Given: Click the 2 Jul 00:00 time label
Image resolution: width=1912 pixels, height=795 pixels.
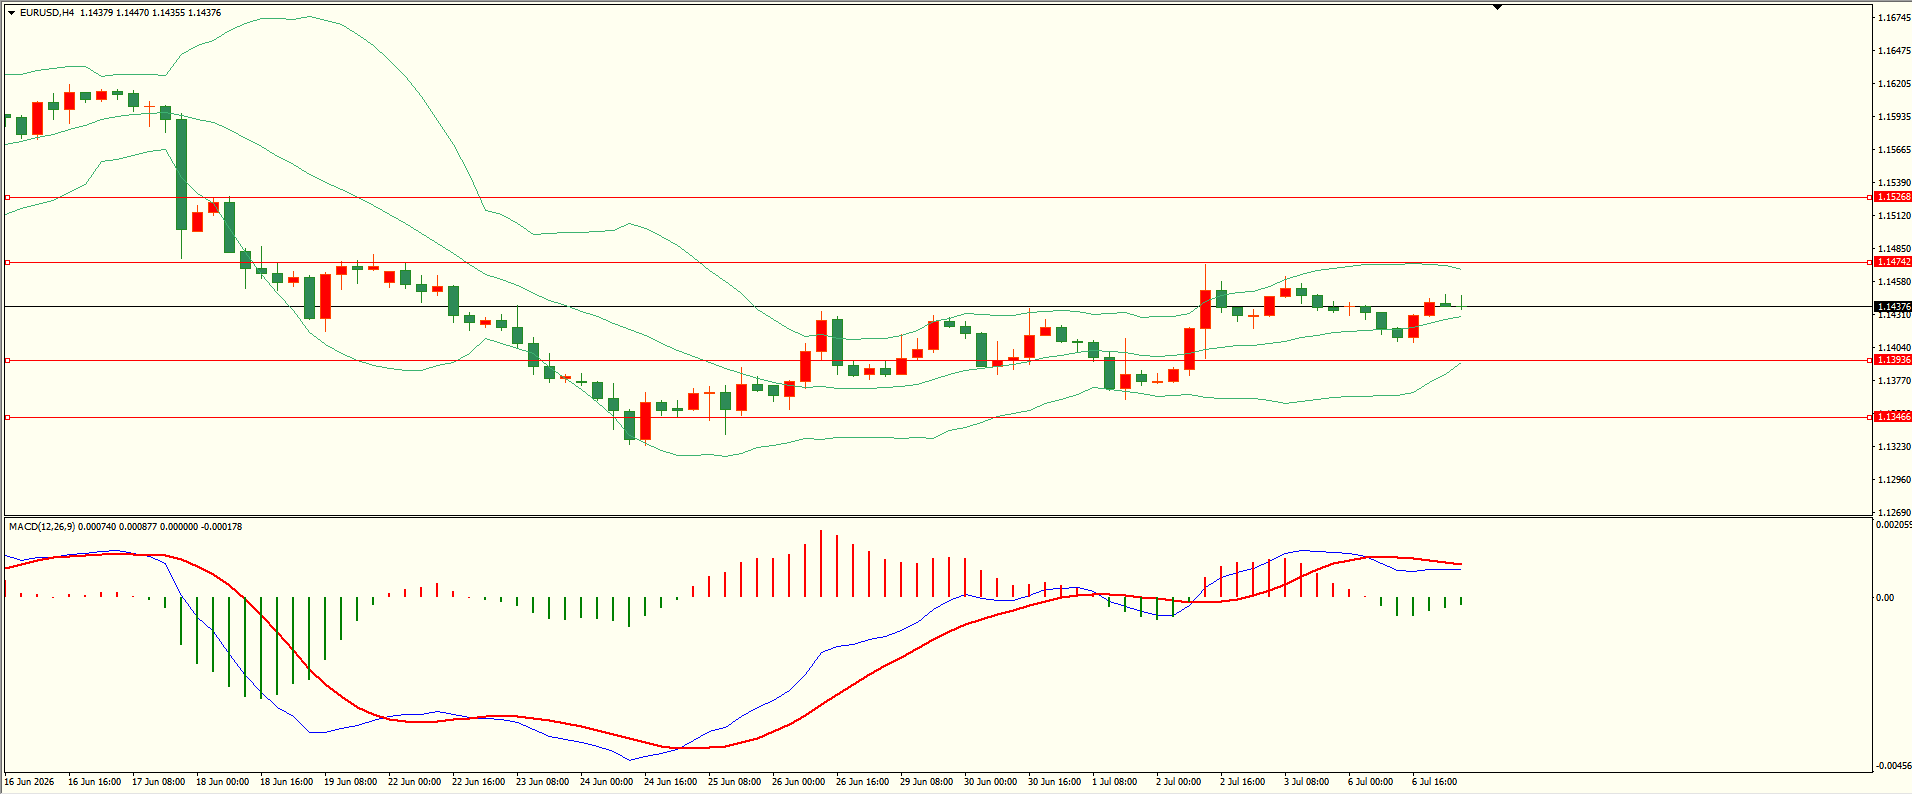Looking at the screenshot, I should click(1179, 782).
